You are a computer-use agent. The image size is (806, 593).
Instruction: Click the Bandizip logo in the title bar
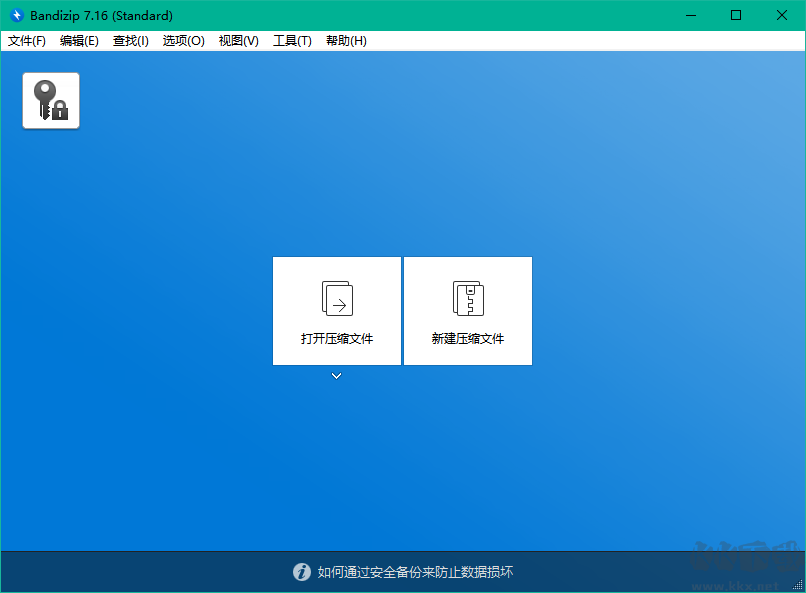15,15
